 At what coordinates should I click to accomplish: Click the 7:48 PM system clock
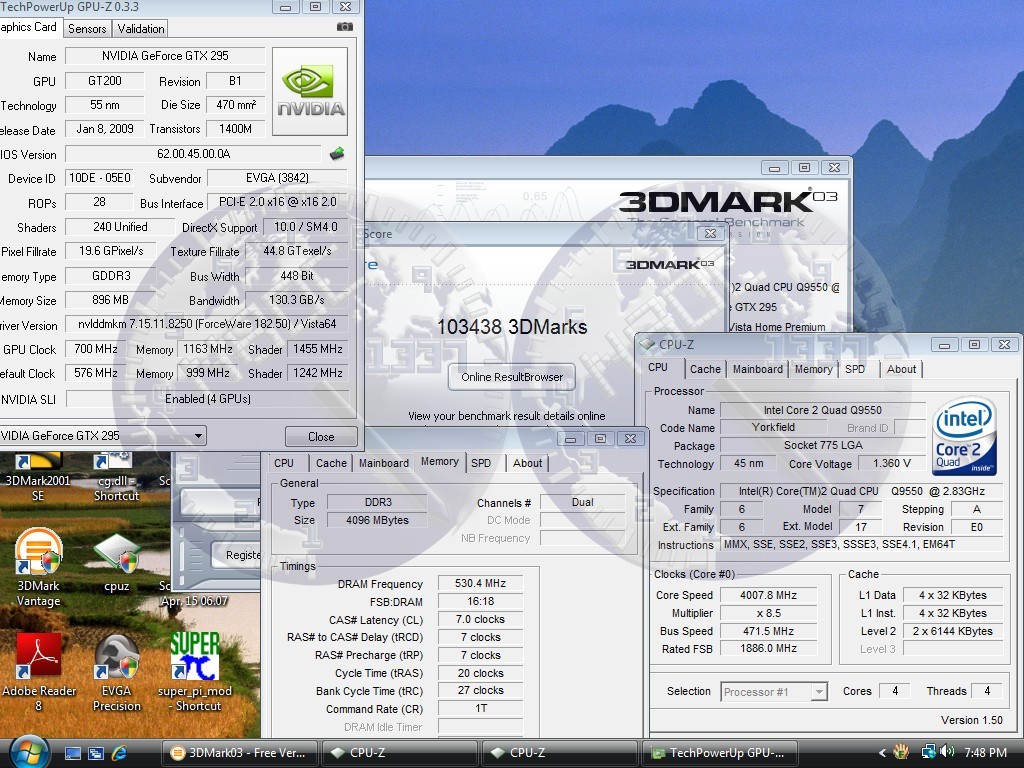[985, 752]
